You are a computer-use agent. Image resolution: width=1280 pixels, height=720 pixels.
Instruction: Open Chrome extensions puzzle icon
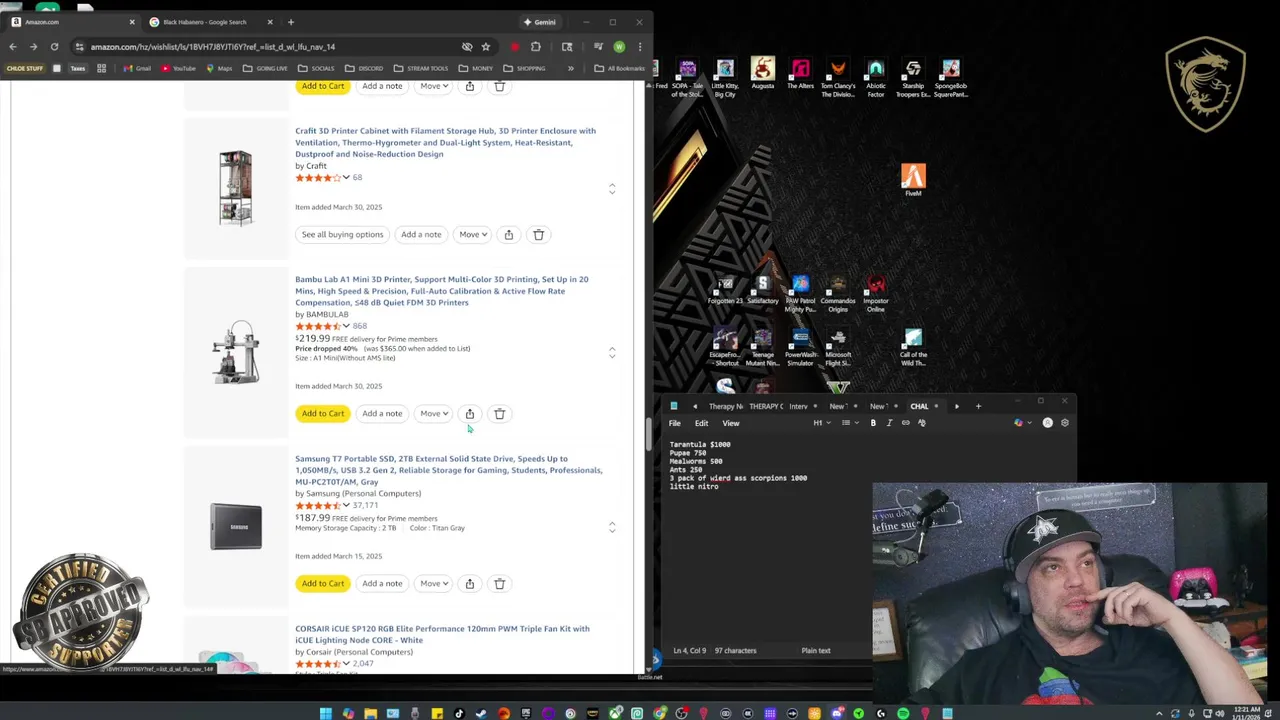(536, 46)
